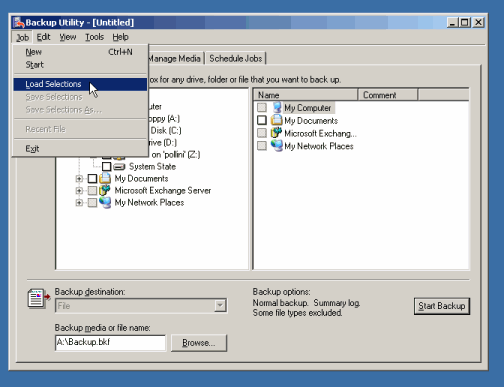Screen dimensions: 504x387
Task: Click the My Documents folder icon in tree
Action: click(x=105, y=178)
